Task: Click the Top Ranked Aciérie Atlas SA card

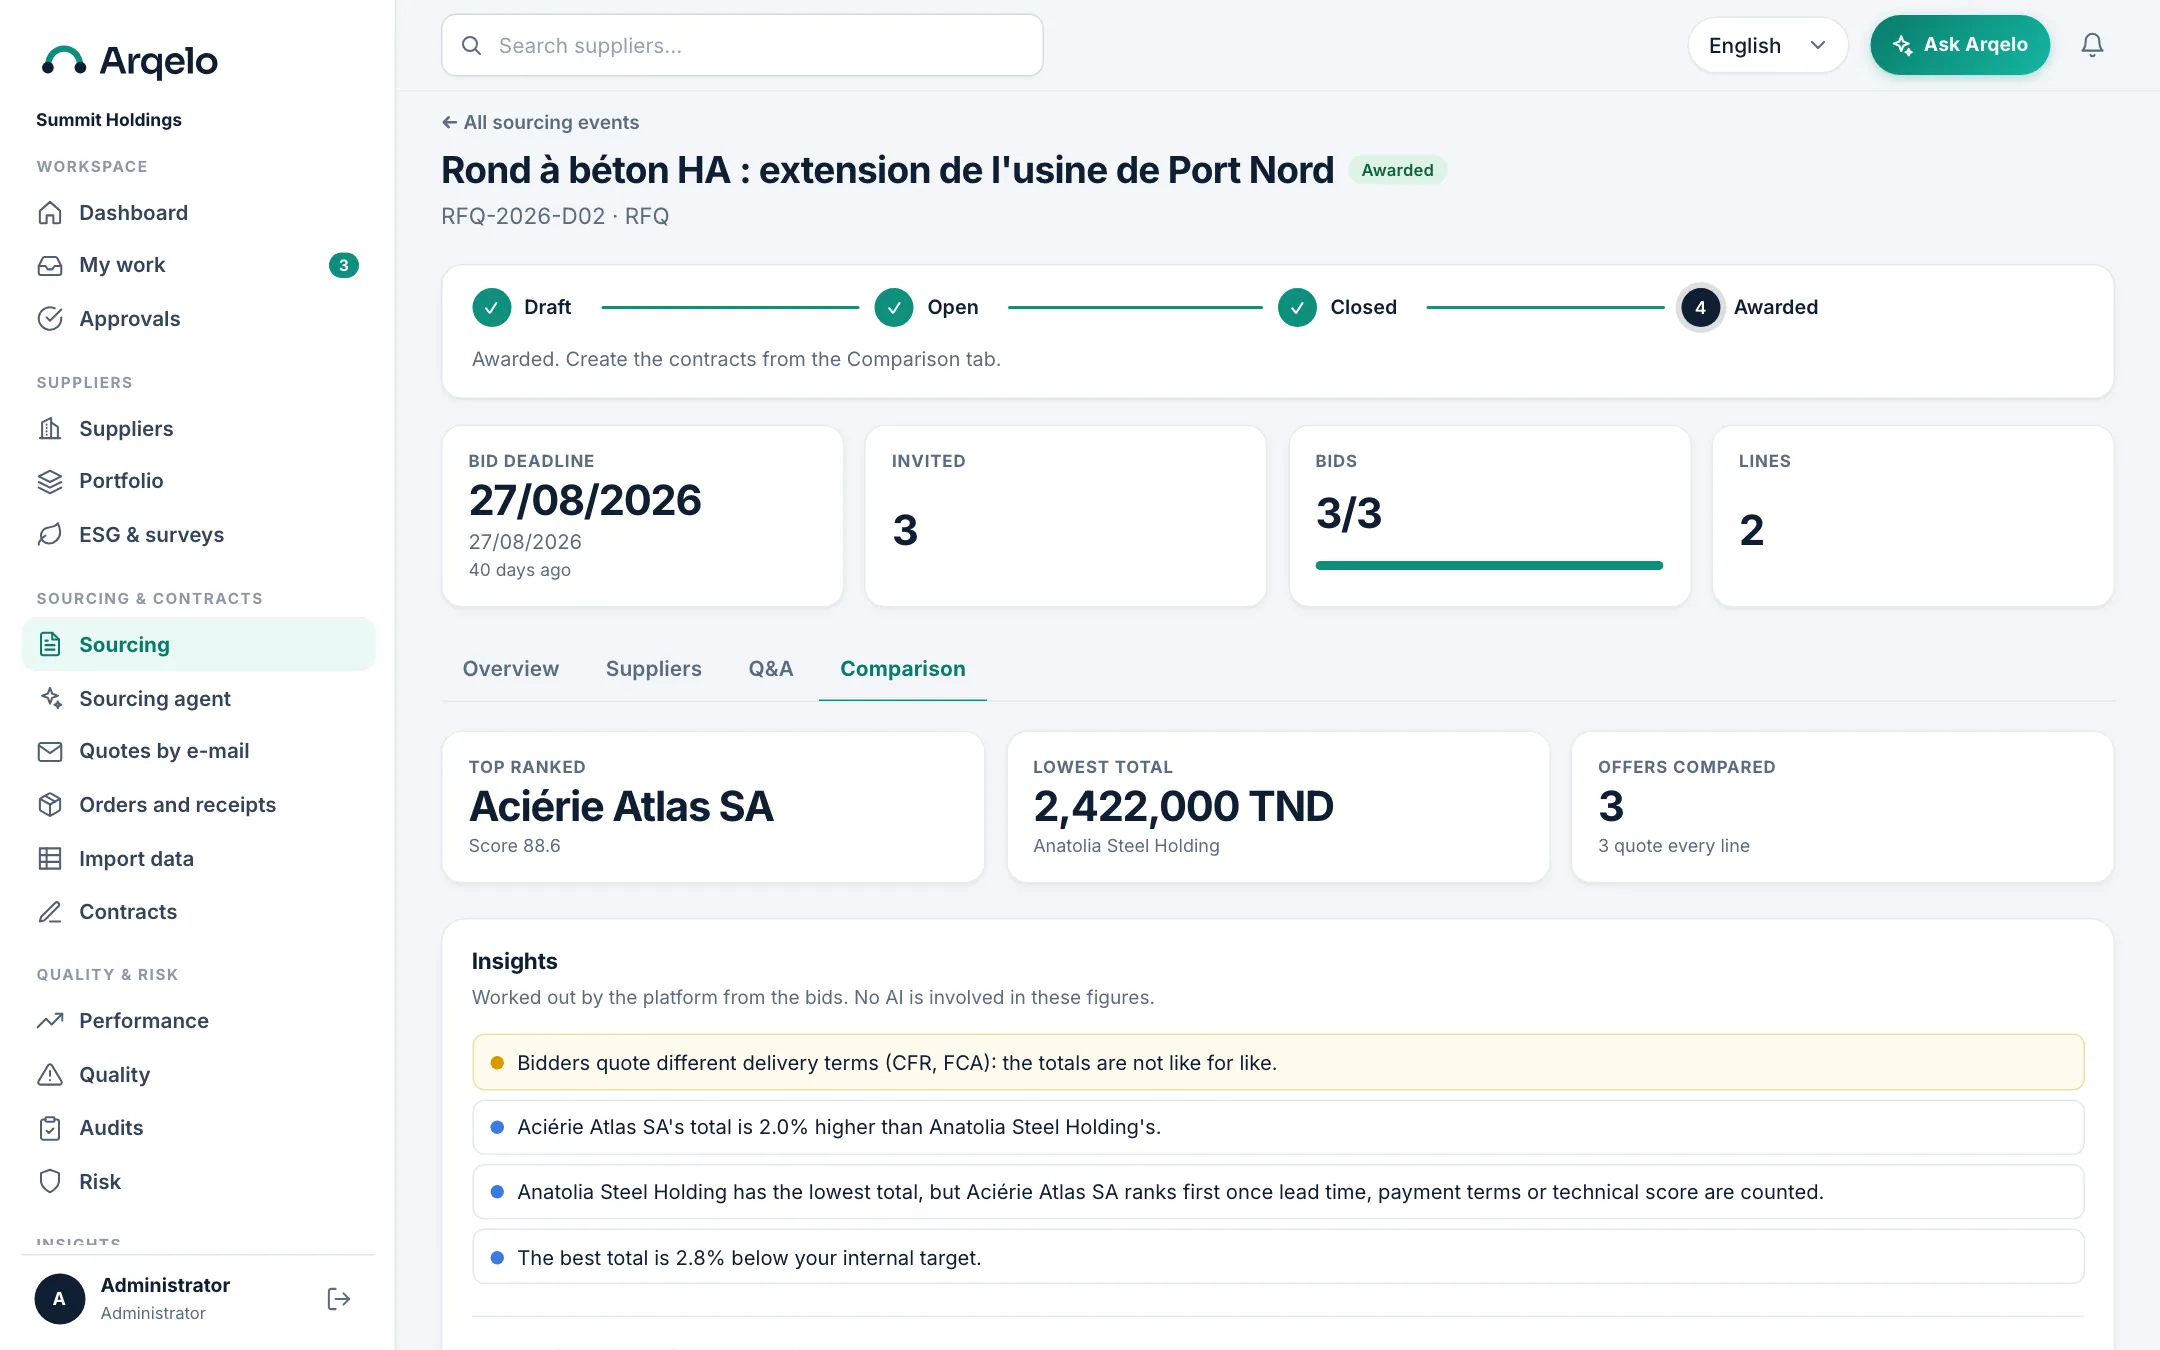Action: pos(713,807)
